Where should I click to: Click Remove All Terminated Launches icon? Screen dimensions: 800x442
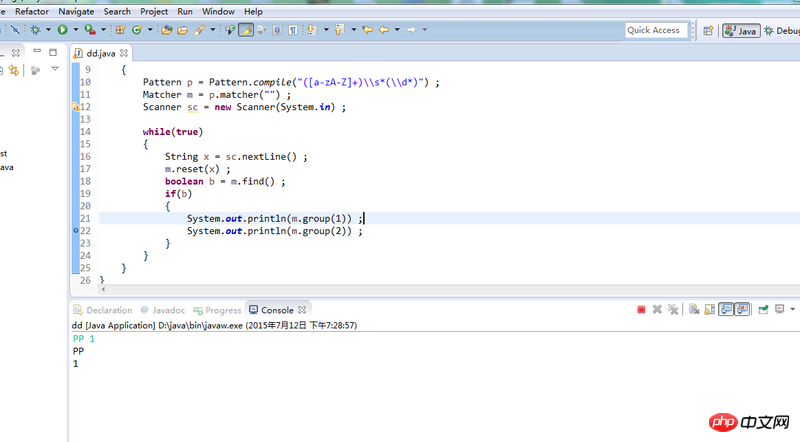click(673, 309)
